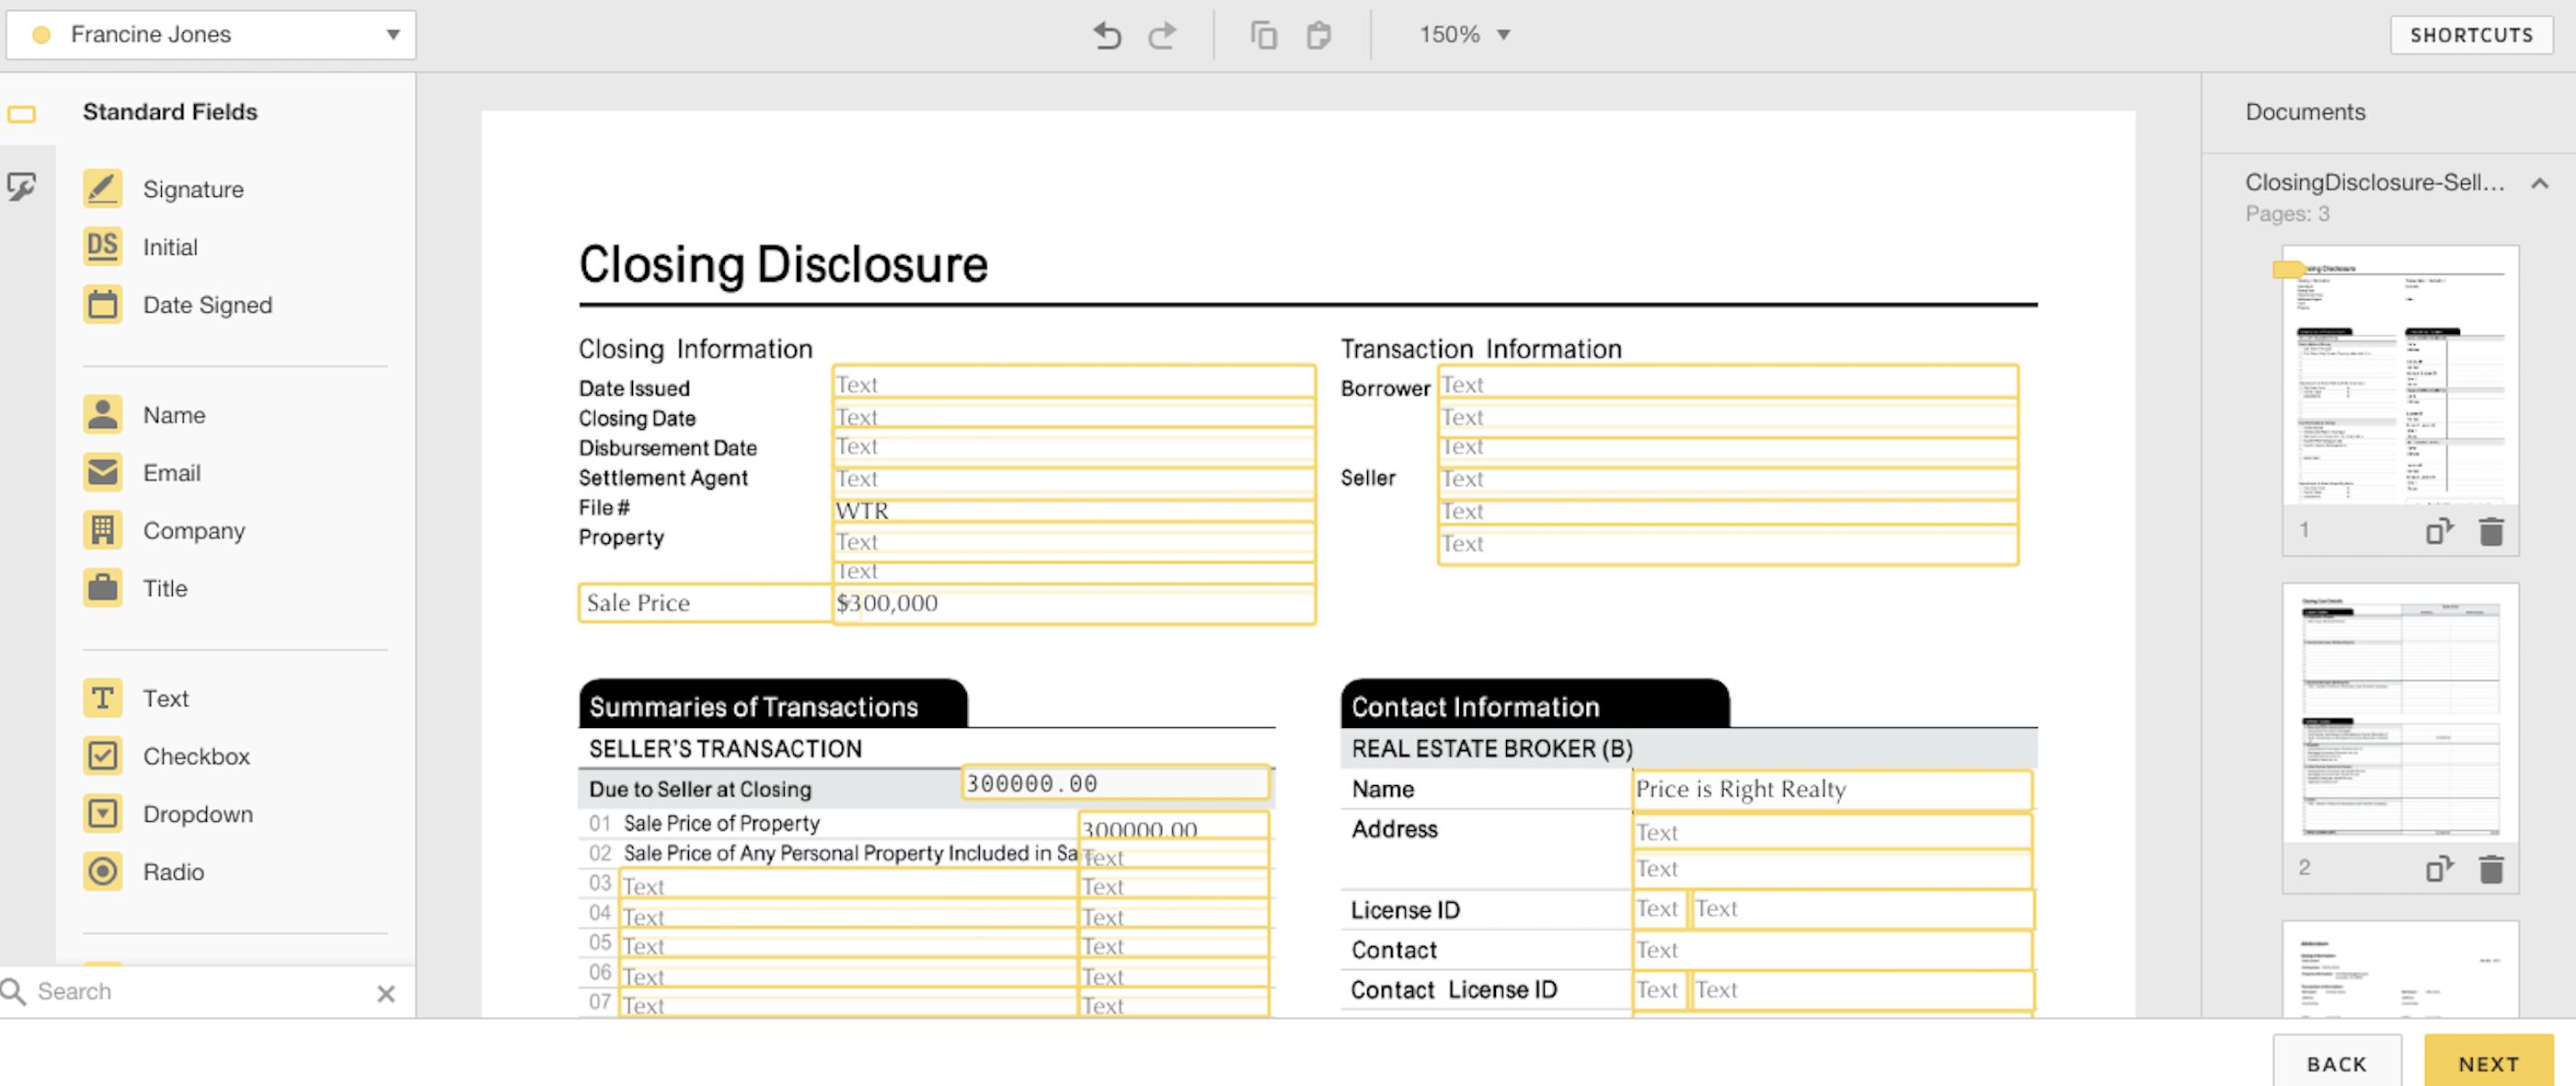The width and height of the screenshot is (2576, 1086).
Task: Click the copy icon in toolbar
Action: click(x=1263, y=36)
